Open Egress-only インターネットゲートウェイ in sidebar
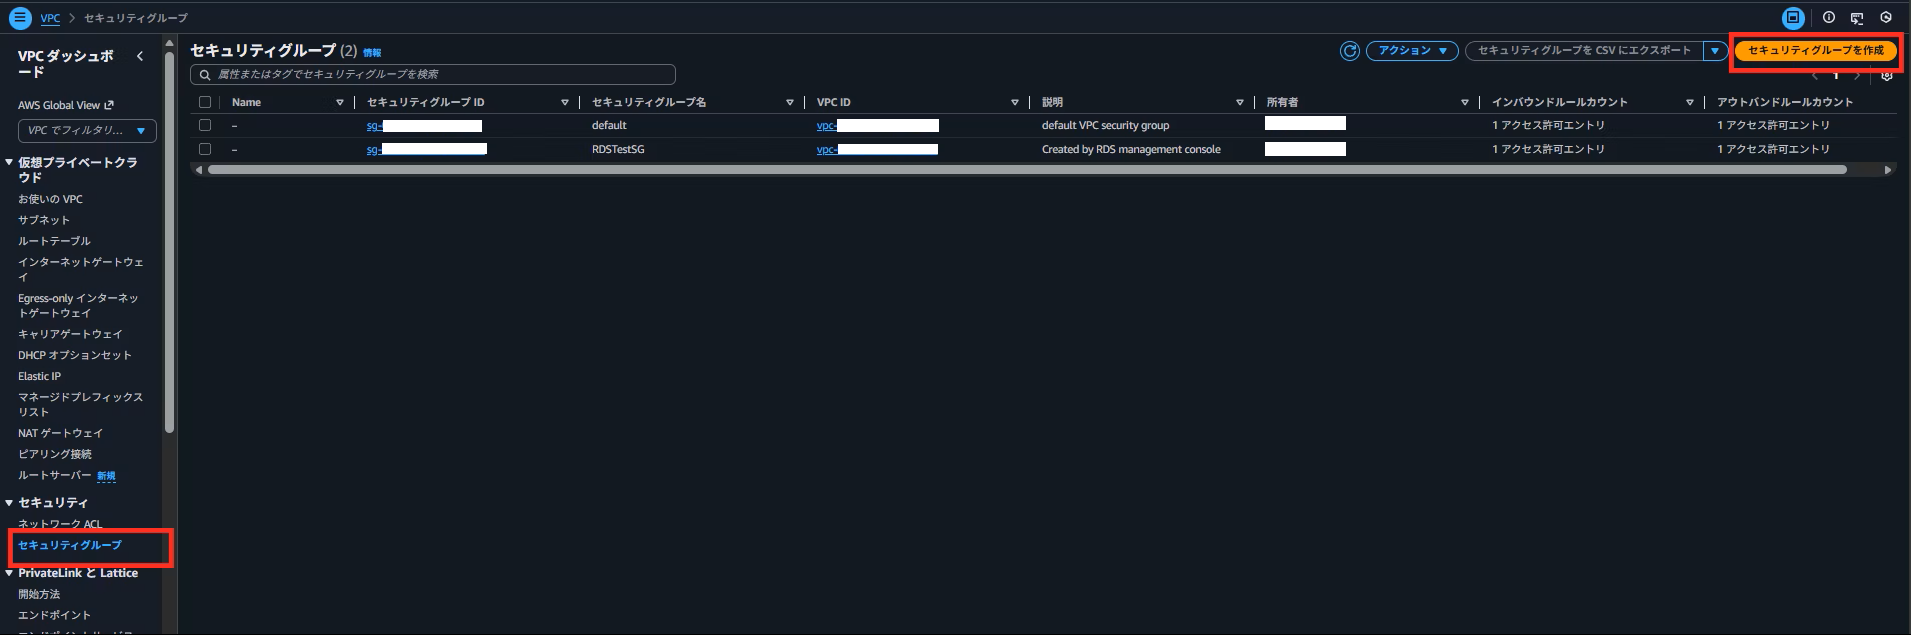 click(x=78, y=305)
